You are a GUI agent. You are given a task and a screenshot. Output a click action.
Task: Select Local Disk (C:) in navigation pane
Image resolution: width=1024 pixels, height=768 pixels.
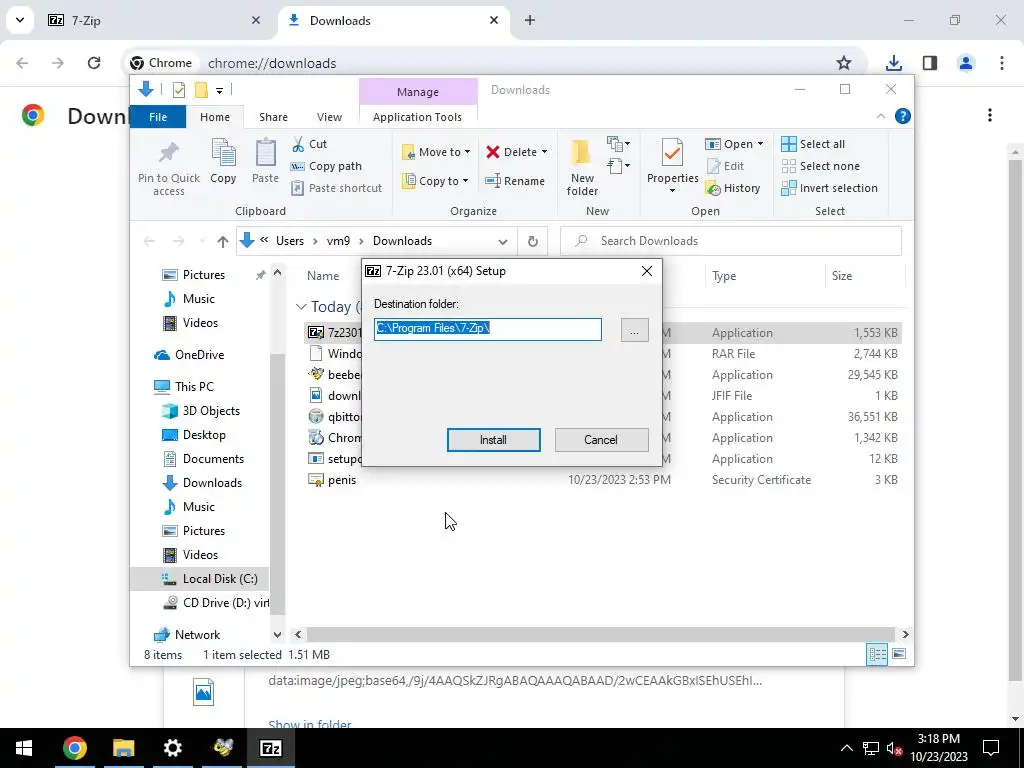[x=199, y=579]
